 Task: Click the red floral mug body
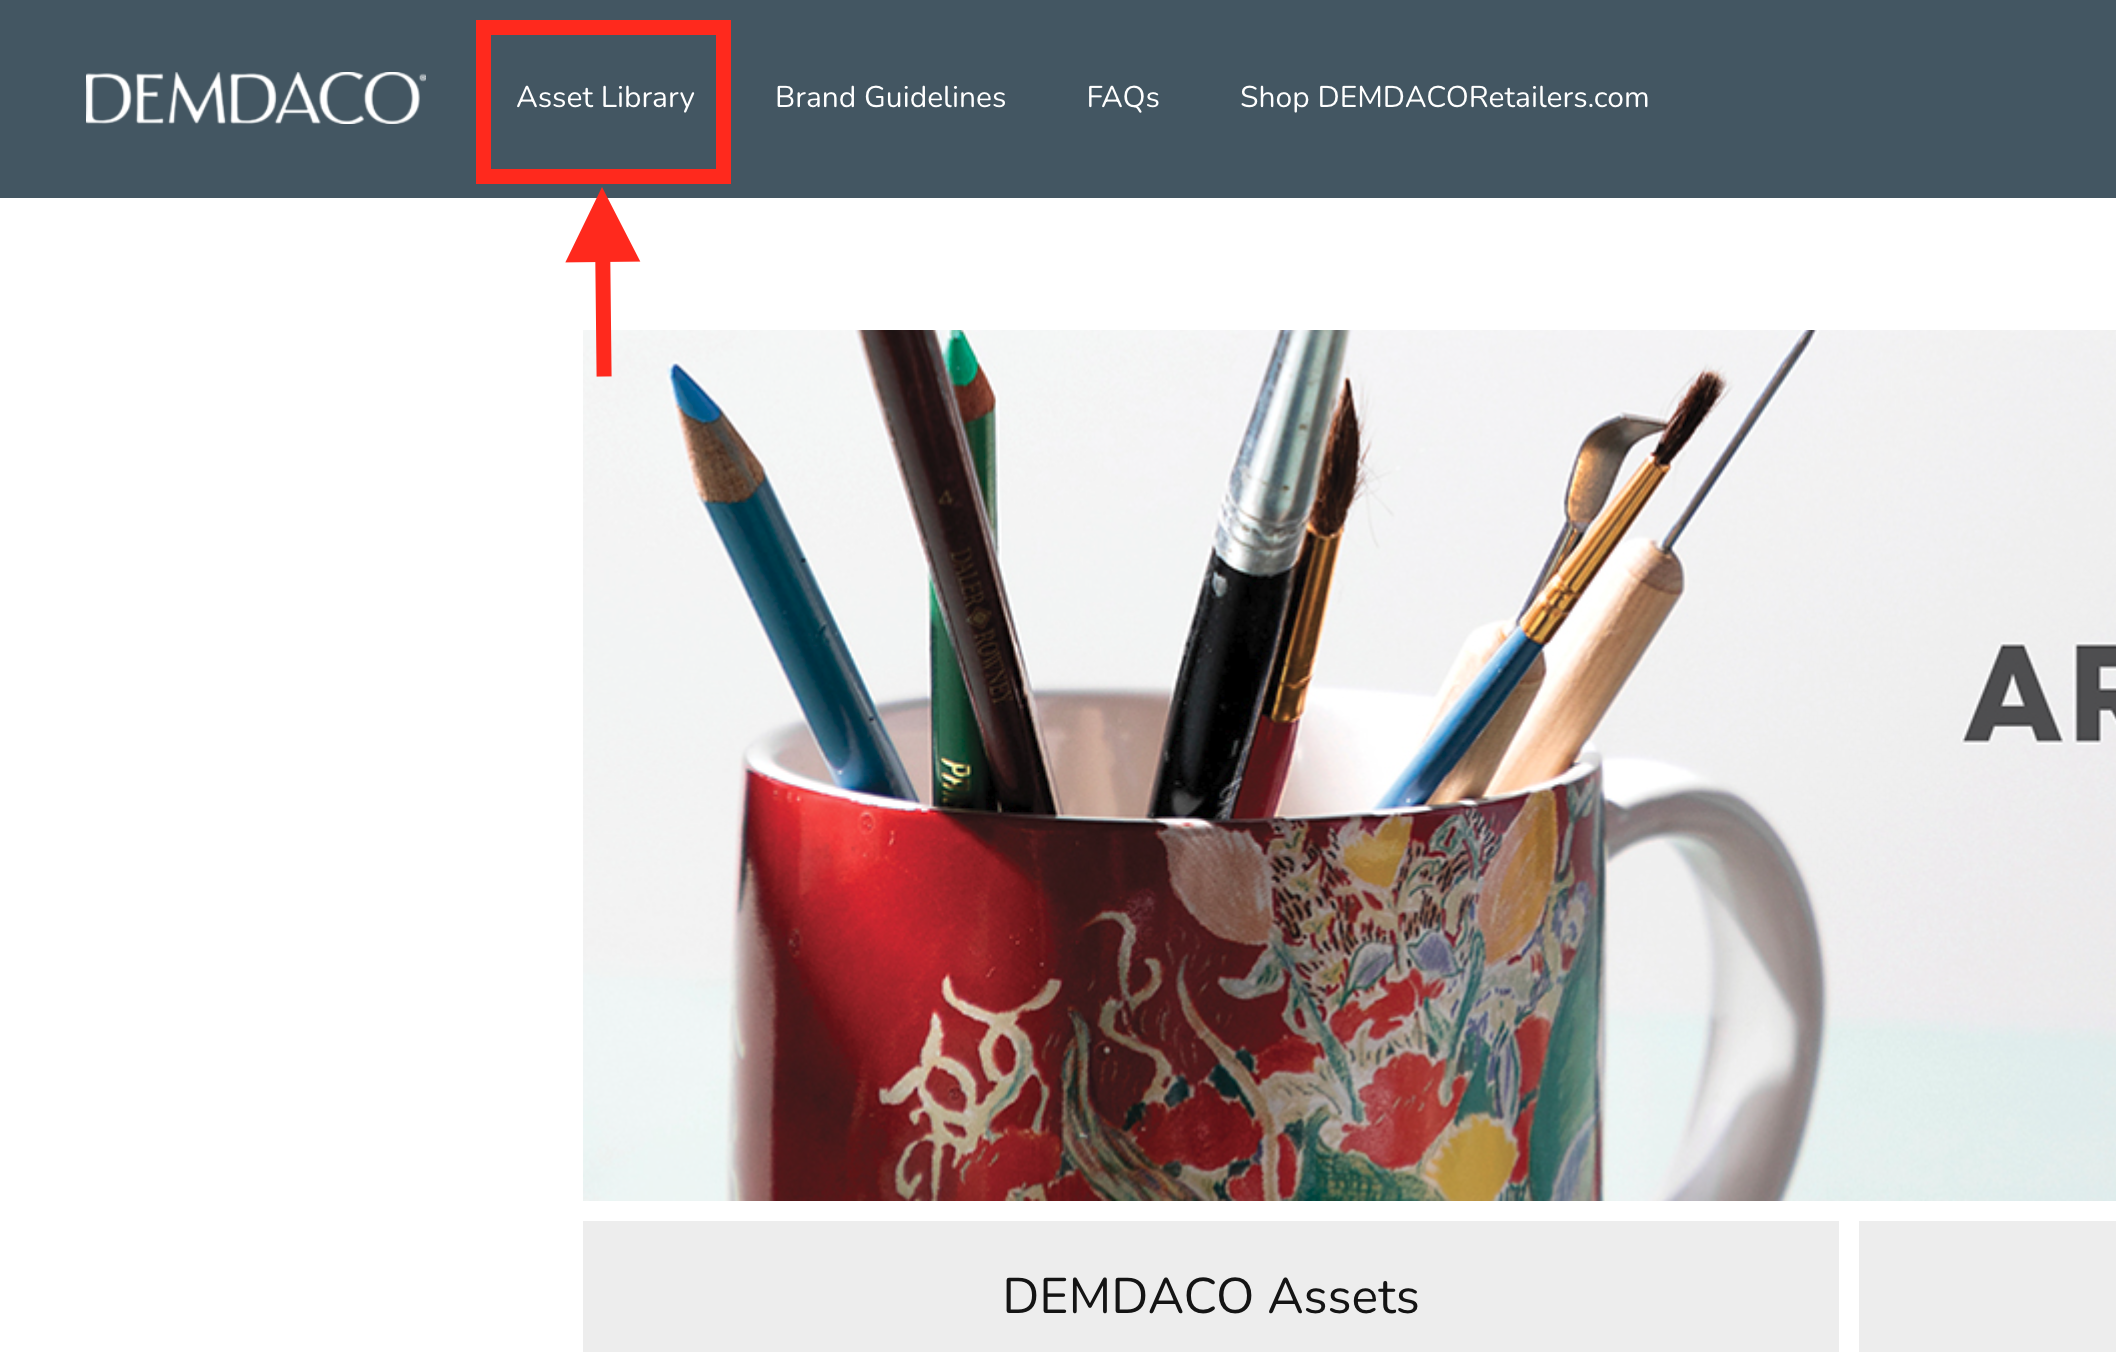(x=1170, y=1000)
